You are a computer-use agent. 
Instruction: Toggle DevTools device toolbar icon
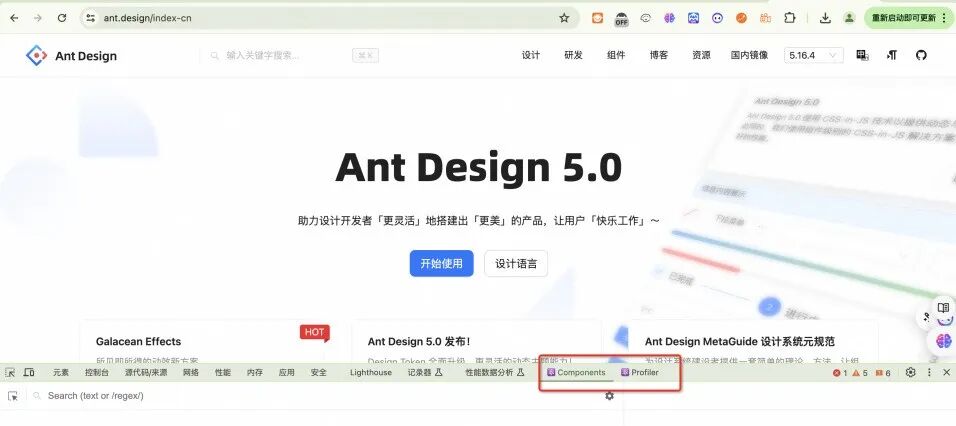29,372
